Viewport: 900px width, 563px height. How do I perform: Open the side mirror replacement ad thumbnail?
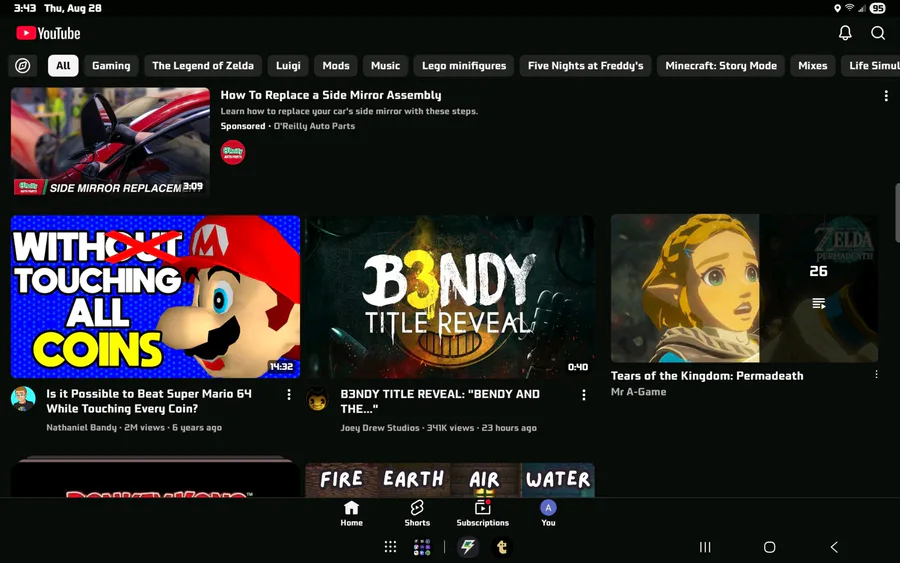(110, 142)
